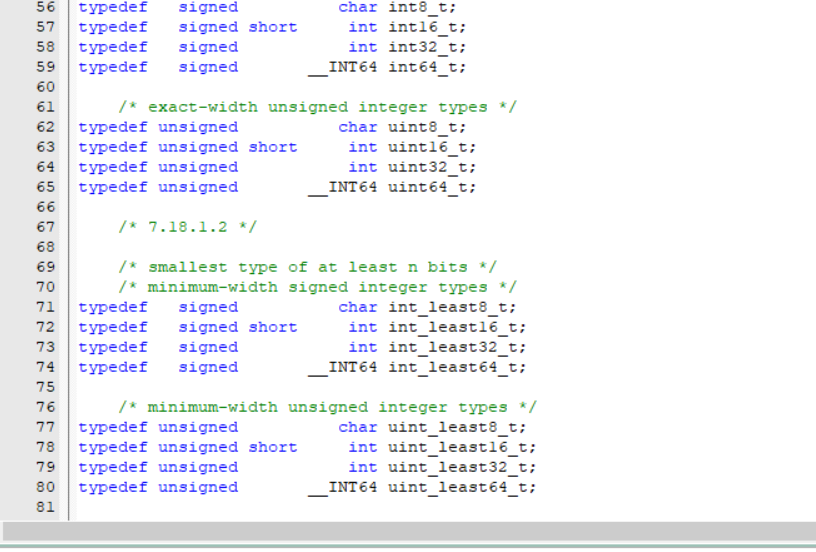
Task: Click line number 56 in the gutter
Action: 46,7
